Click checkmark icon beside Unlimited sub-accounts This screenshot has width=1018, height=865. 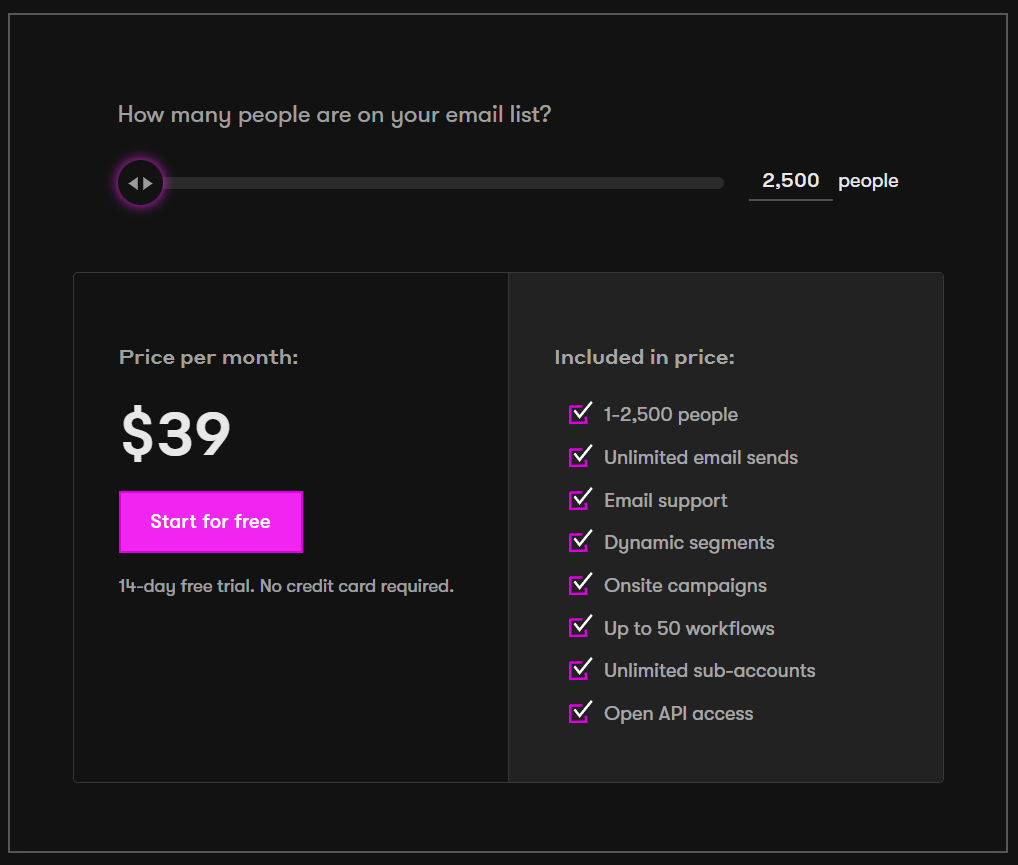click(x=580, y=669)
